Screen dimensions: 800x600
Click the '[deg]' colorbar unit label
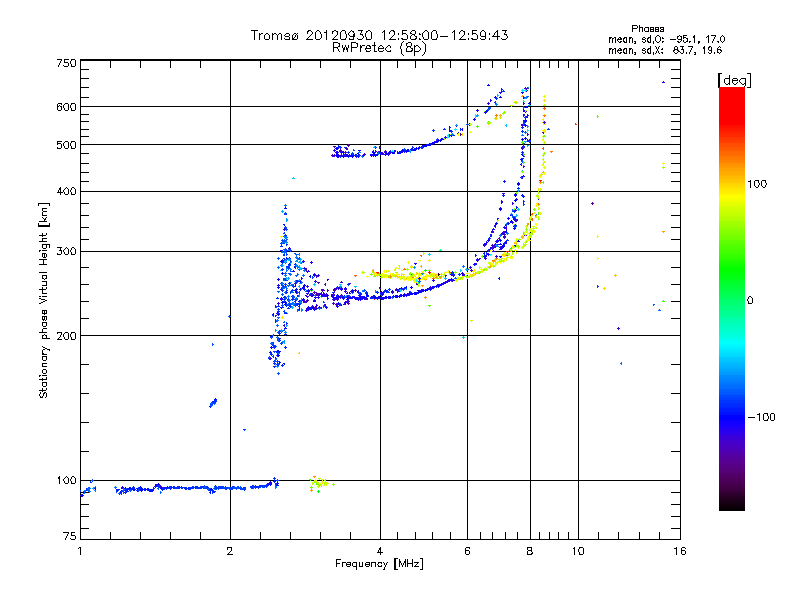coord(734,80)
